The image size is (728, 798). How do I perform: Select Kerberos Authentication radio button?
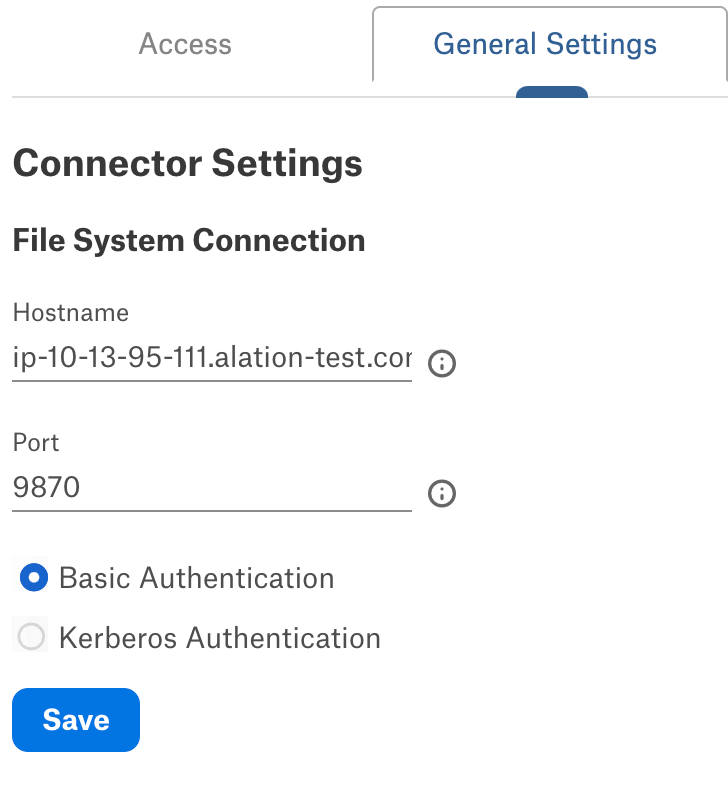click(31, 636)
